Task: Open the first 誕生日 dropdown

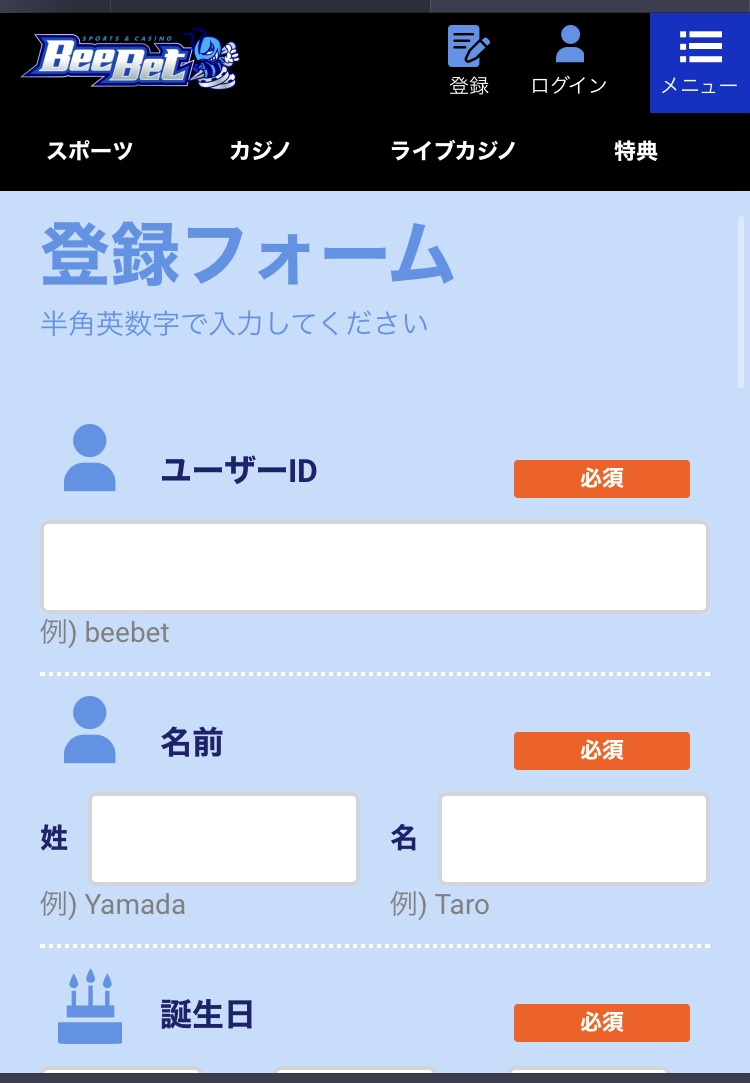Action: click(x=122, y=1070)
